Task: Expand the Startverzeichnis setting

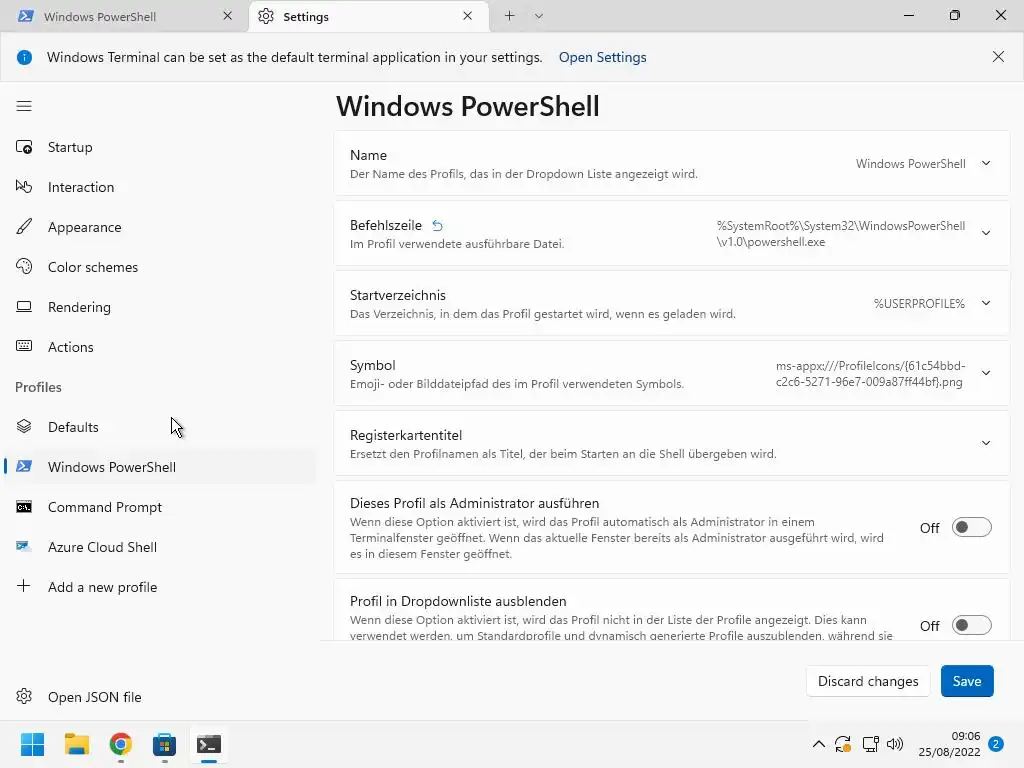Action: (x=986, y=303)
